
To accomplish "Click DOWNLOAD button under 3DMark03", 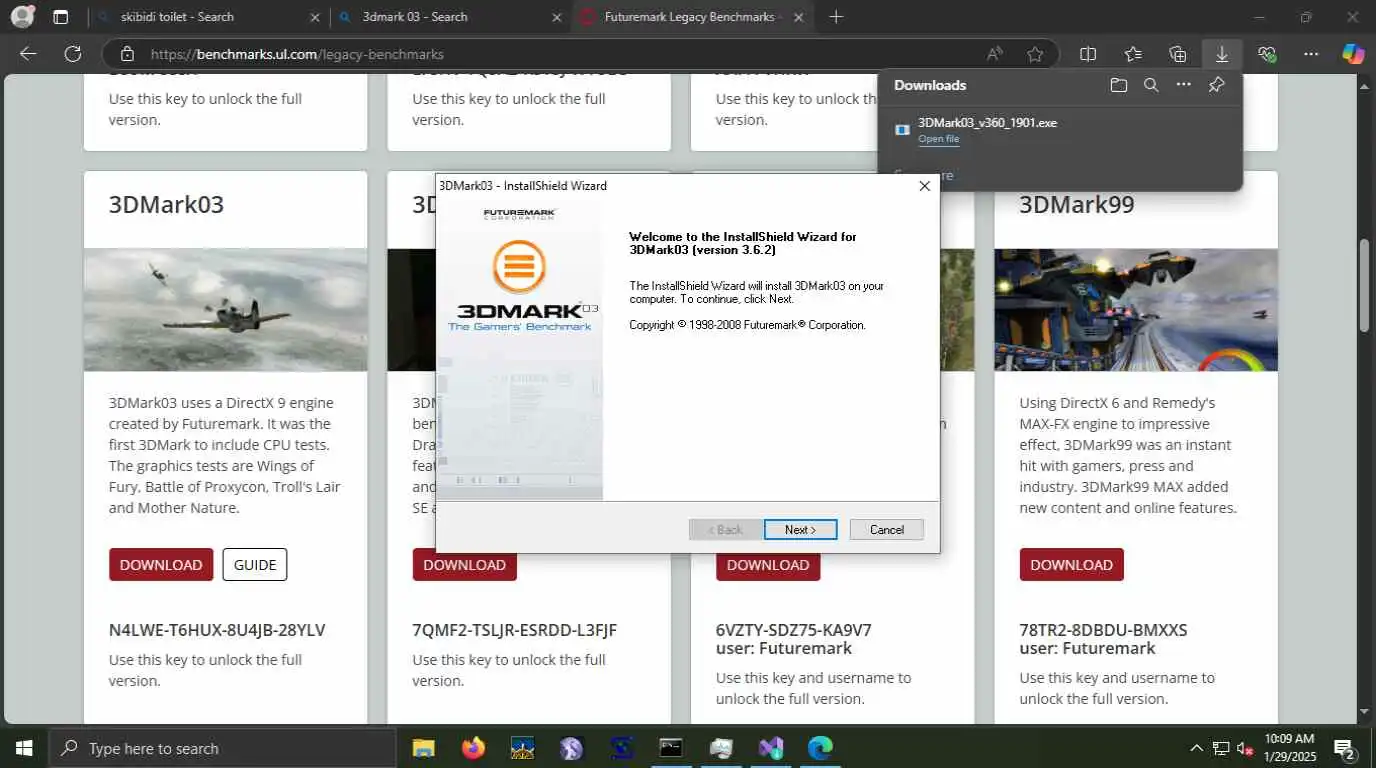I will (x=161, y=564).
